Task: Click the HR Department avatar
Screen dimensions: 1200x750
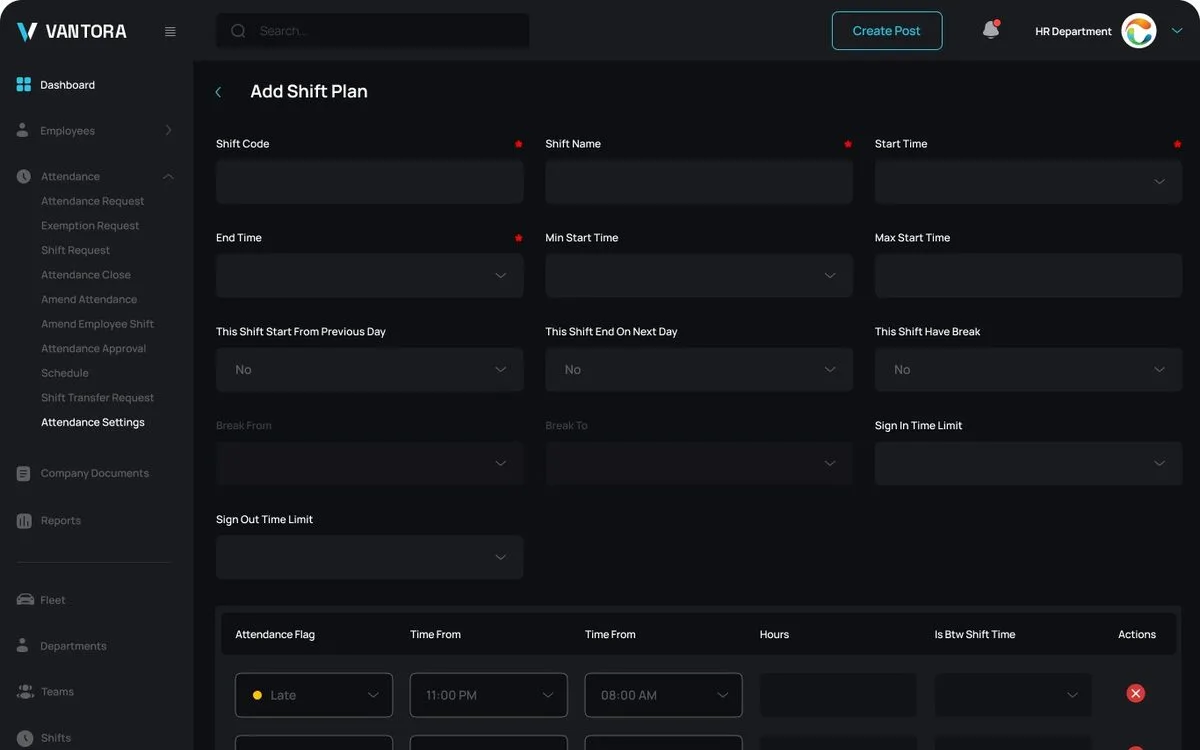Action: (x=1138, y=31)
